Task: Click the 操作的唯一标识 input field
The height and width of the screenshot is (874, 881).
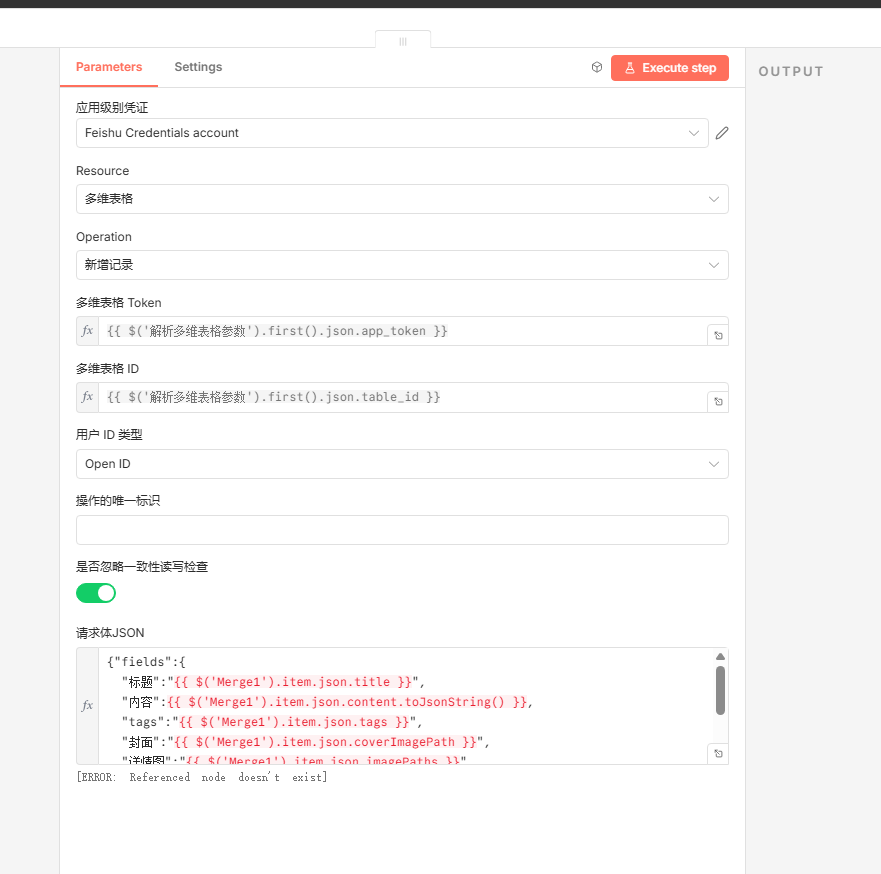Action: (x=402, y=530)
